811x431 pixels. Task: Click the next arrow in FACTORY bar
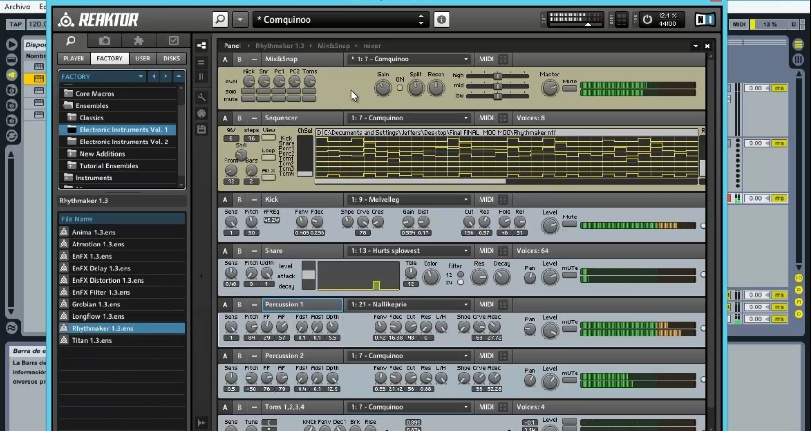point(166,77)
